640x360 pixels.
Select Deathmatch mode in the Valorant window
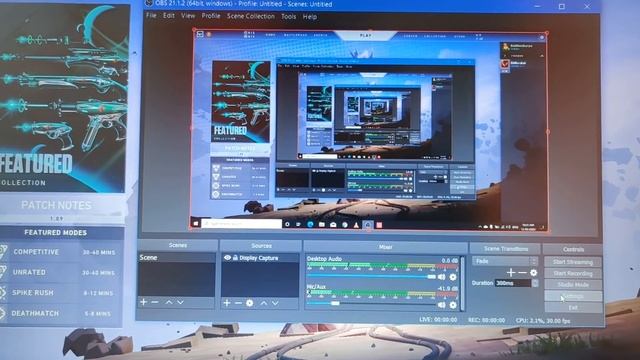pyautogui.click(x=61, y=313)
